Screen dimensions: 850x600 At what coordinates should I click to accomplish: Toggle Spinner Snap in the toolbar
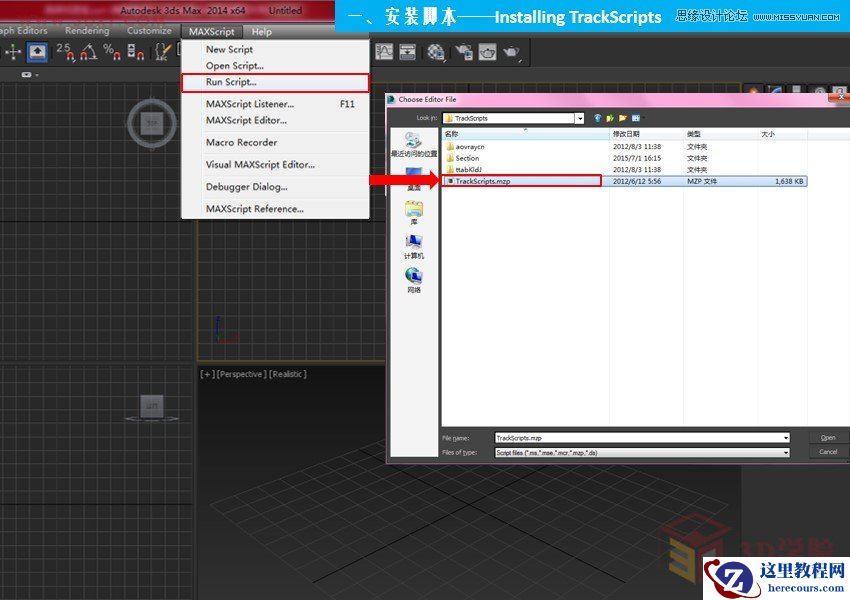pyautogui.click(x=136, y=52)
